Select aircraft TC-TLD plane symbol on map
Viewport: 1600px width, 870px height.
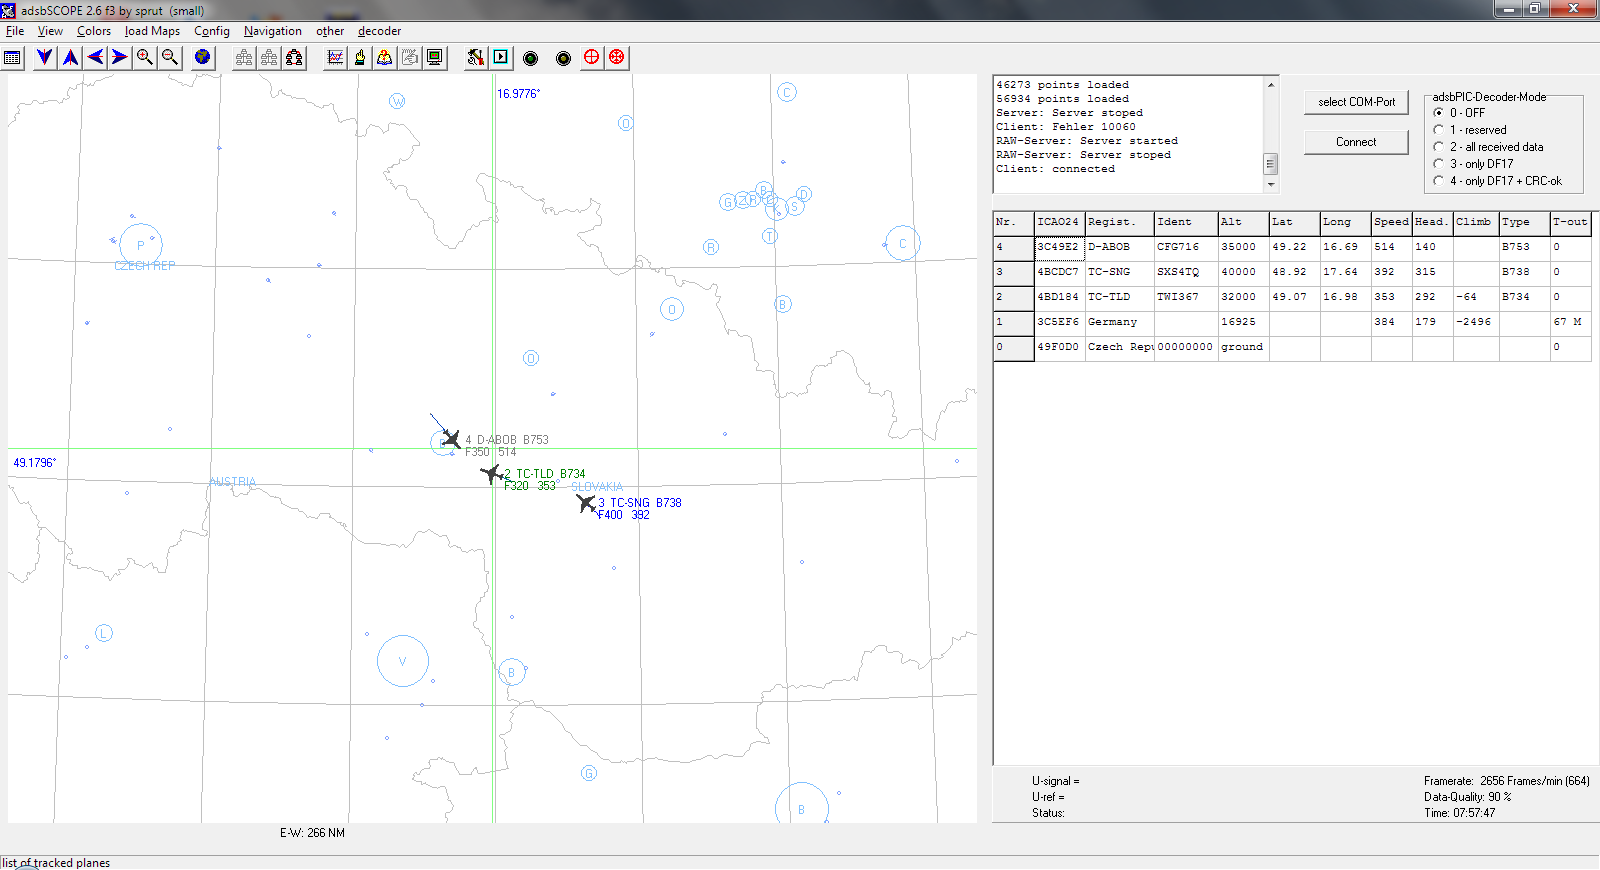(491, 473)
